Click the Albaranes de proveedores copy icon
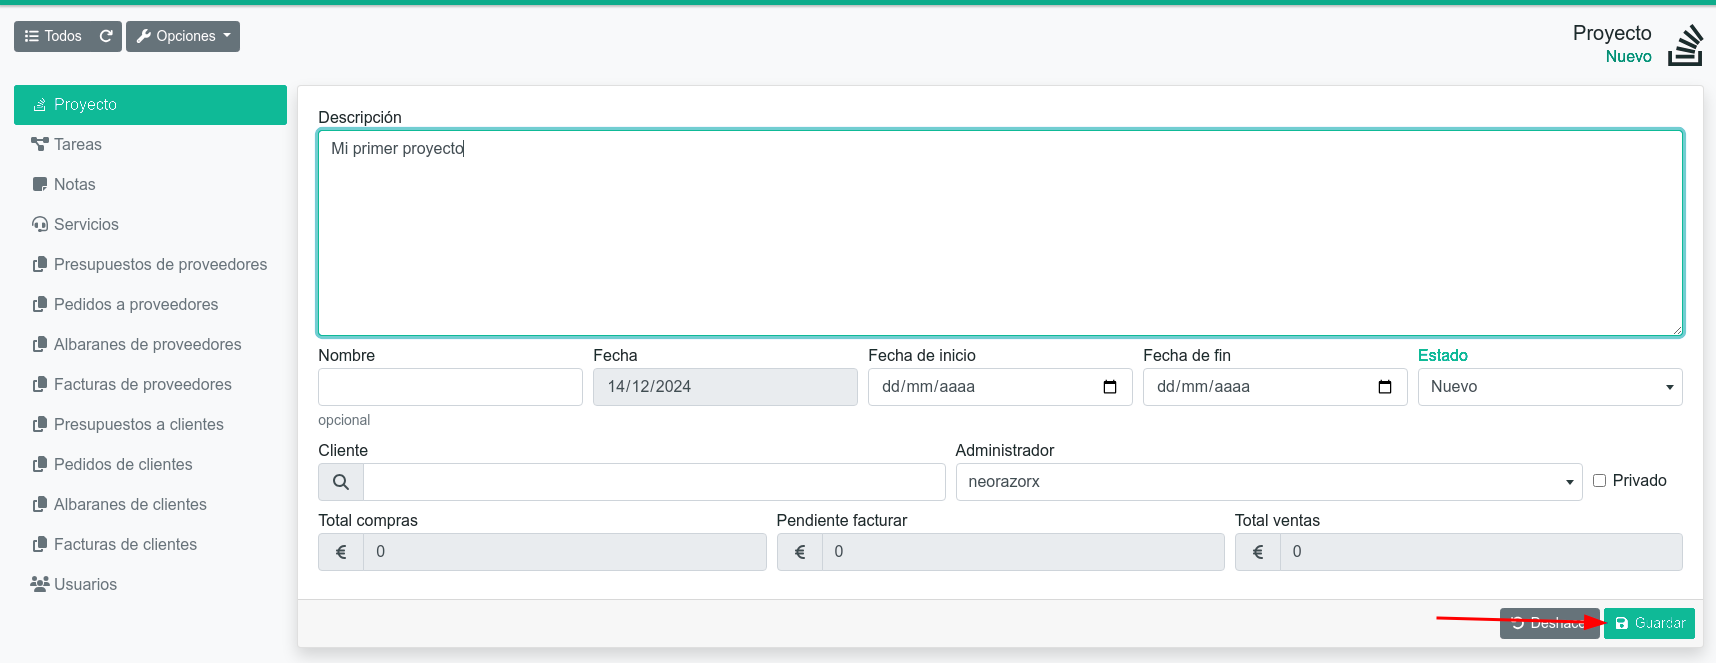1716x663 pixels. click(40, 344)
